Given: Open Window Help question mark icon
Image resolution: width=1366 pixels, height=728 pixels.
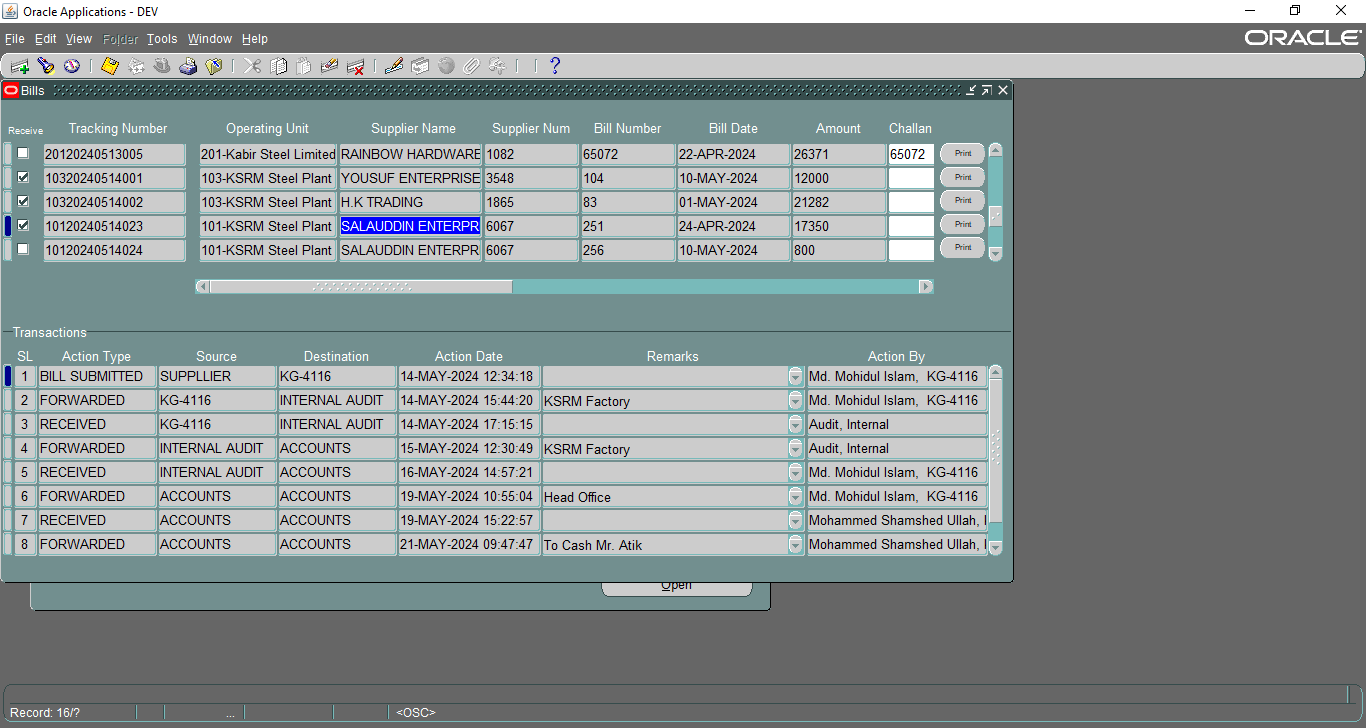Looking at the screenshot, I should click(x=555, y=66).
